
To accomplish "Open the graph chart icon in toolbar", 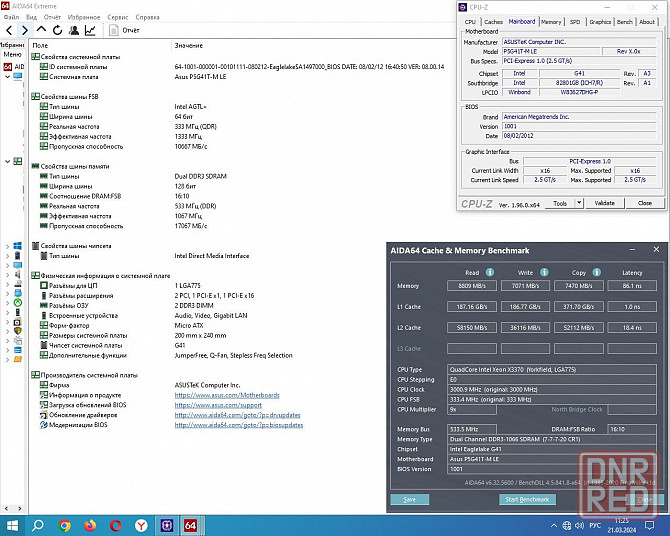I will [x=90, y=31].
